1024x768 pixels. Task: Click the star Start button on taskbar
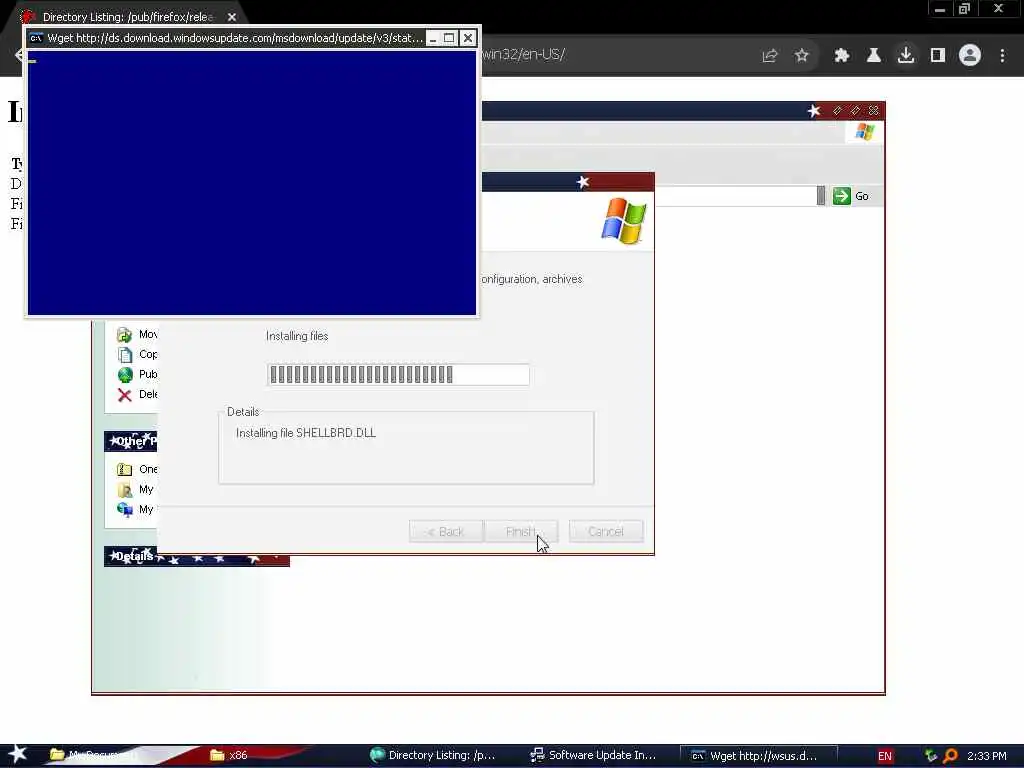(x=18, y=754)
